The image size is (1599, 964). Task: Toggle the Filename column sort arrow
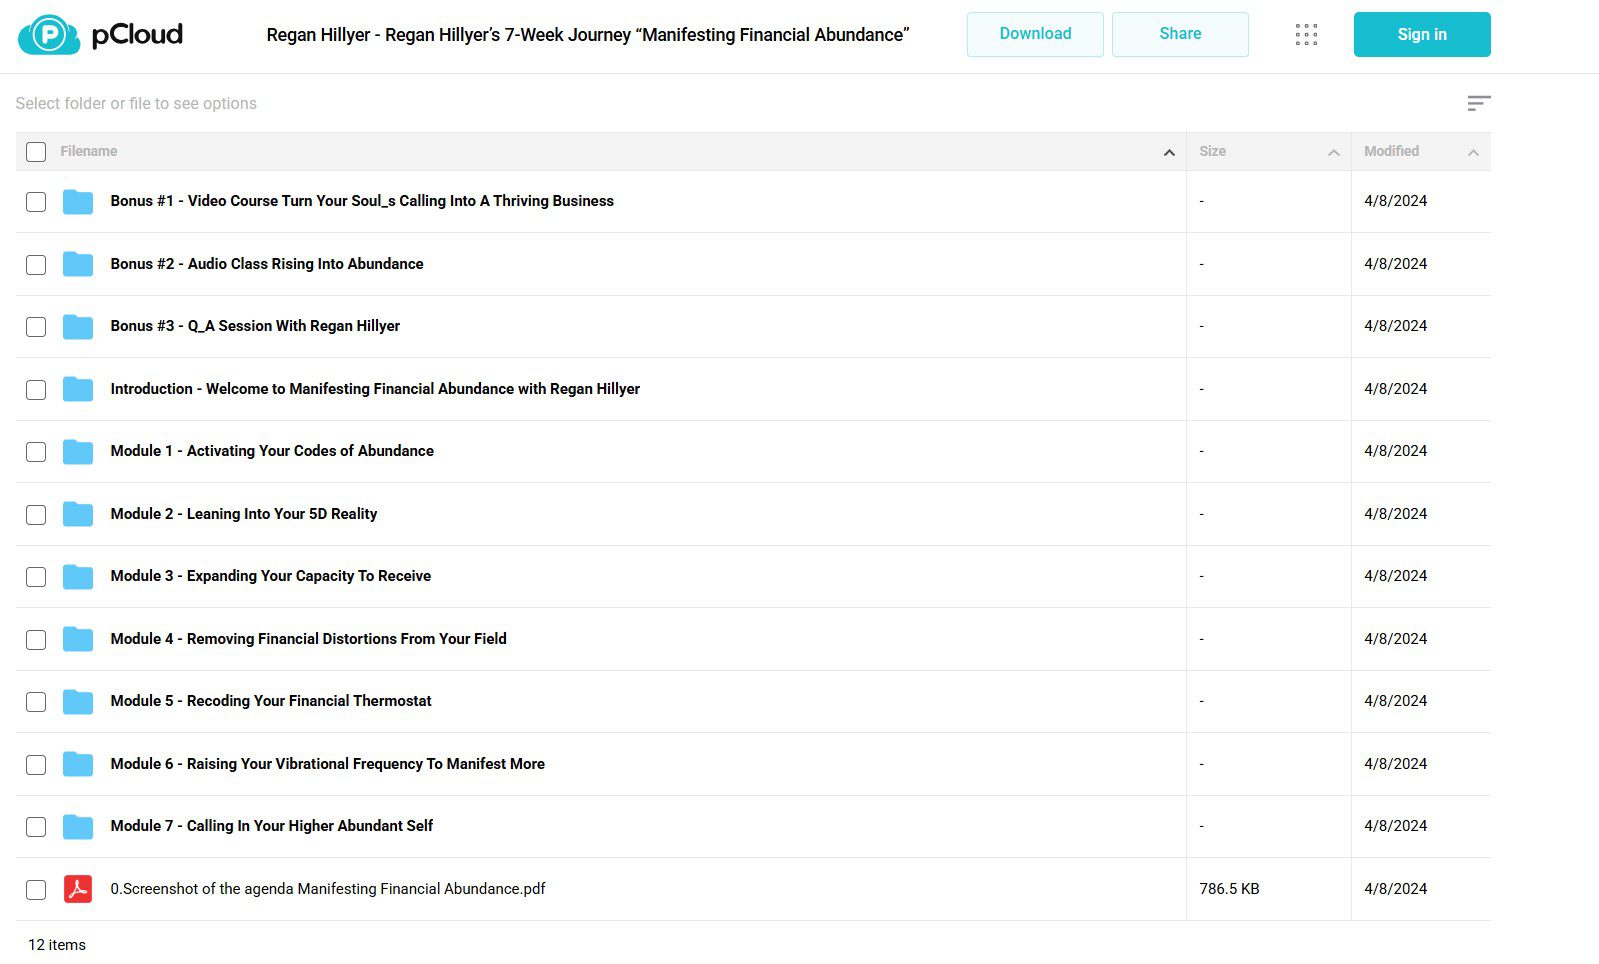(x=1169, y=152)
